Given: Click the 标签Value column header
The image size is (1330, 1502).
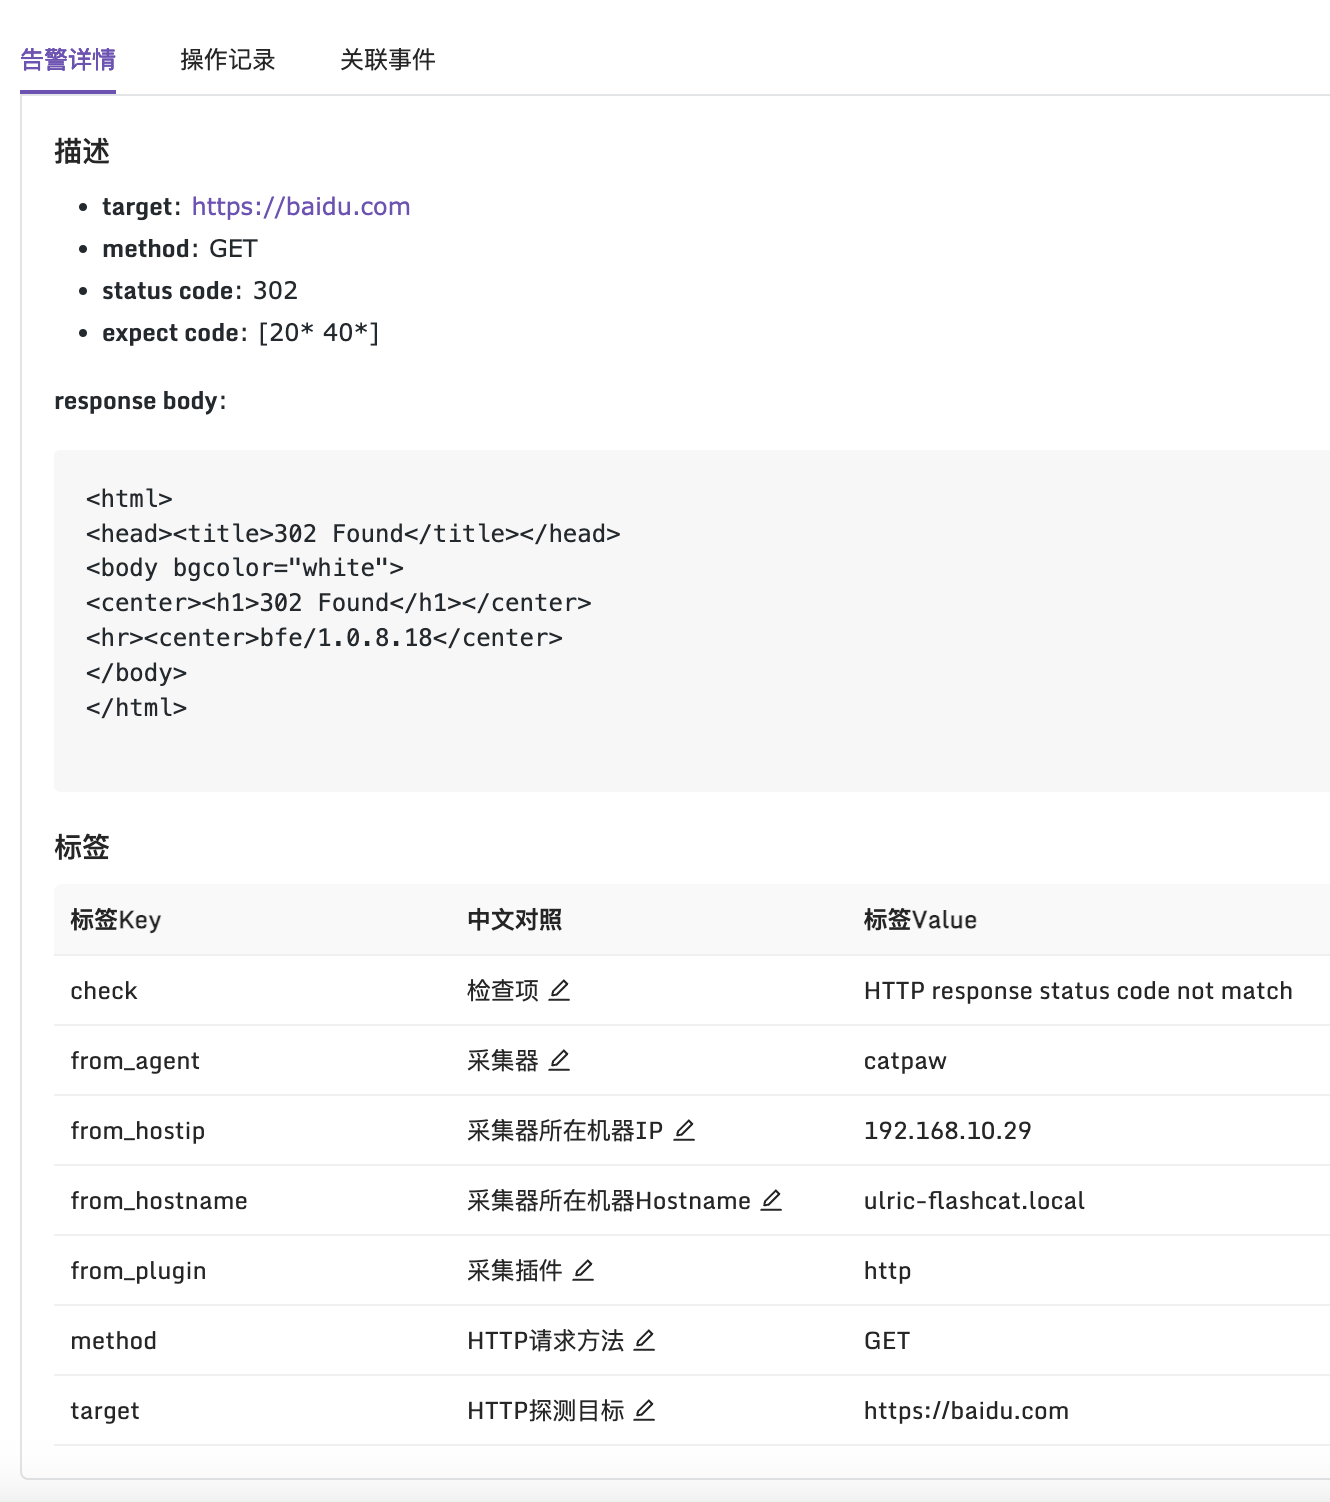Looking at the screenshot, I should coord(920,920).
